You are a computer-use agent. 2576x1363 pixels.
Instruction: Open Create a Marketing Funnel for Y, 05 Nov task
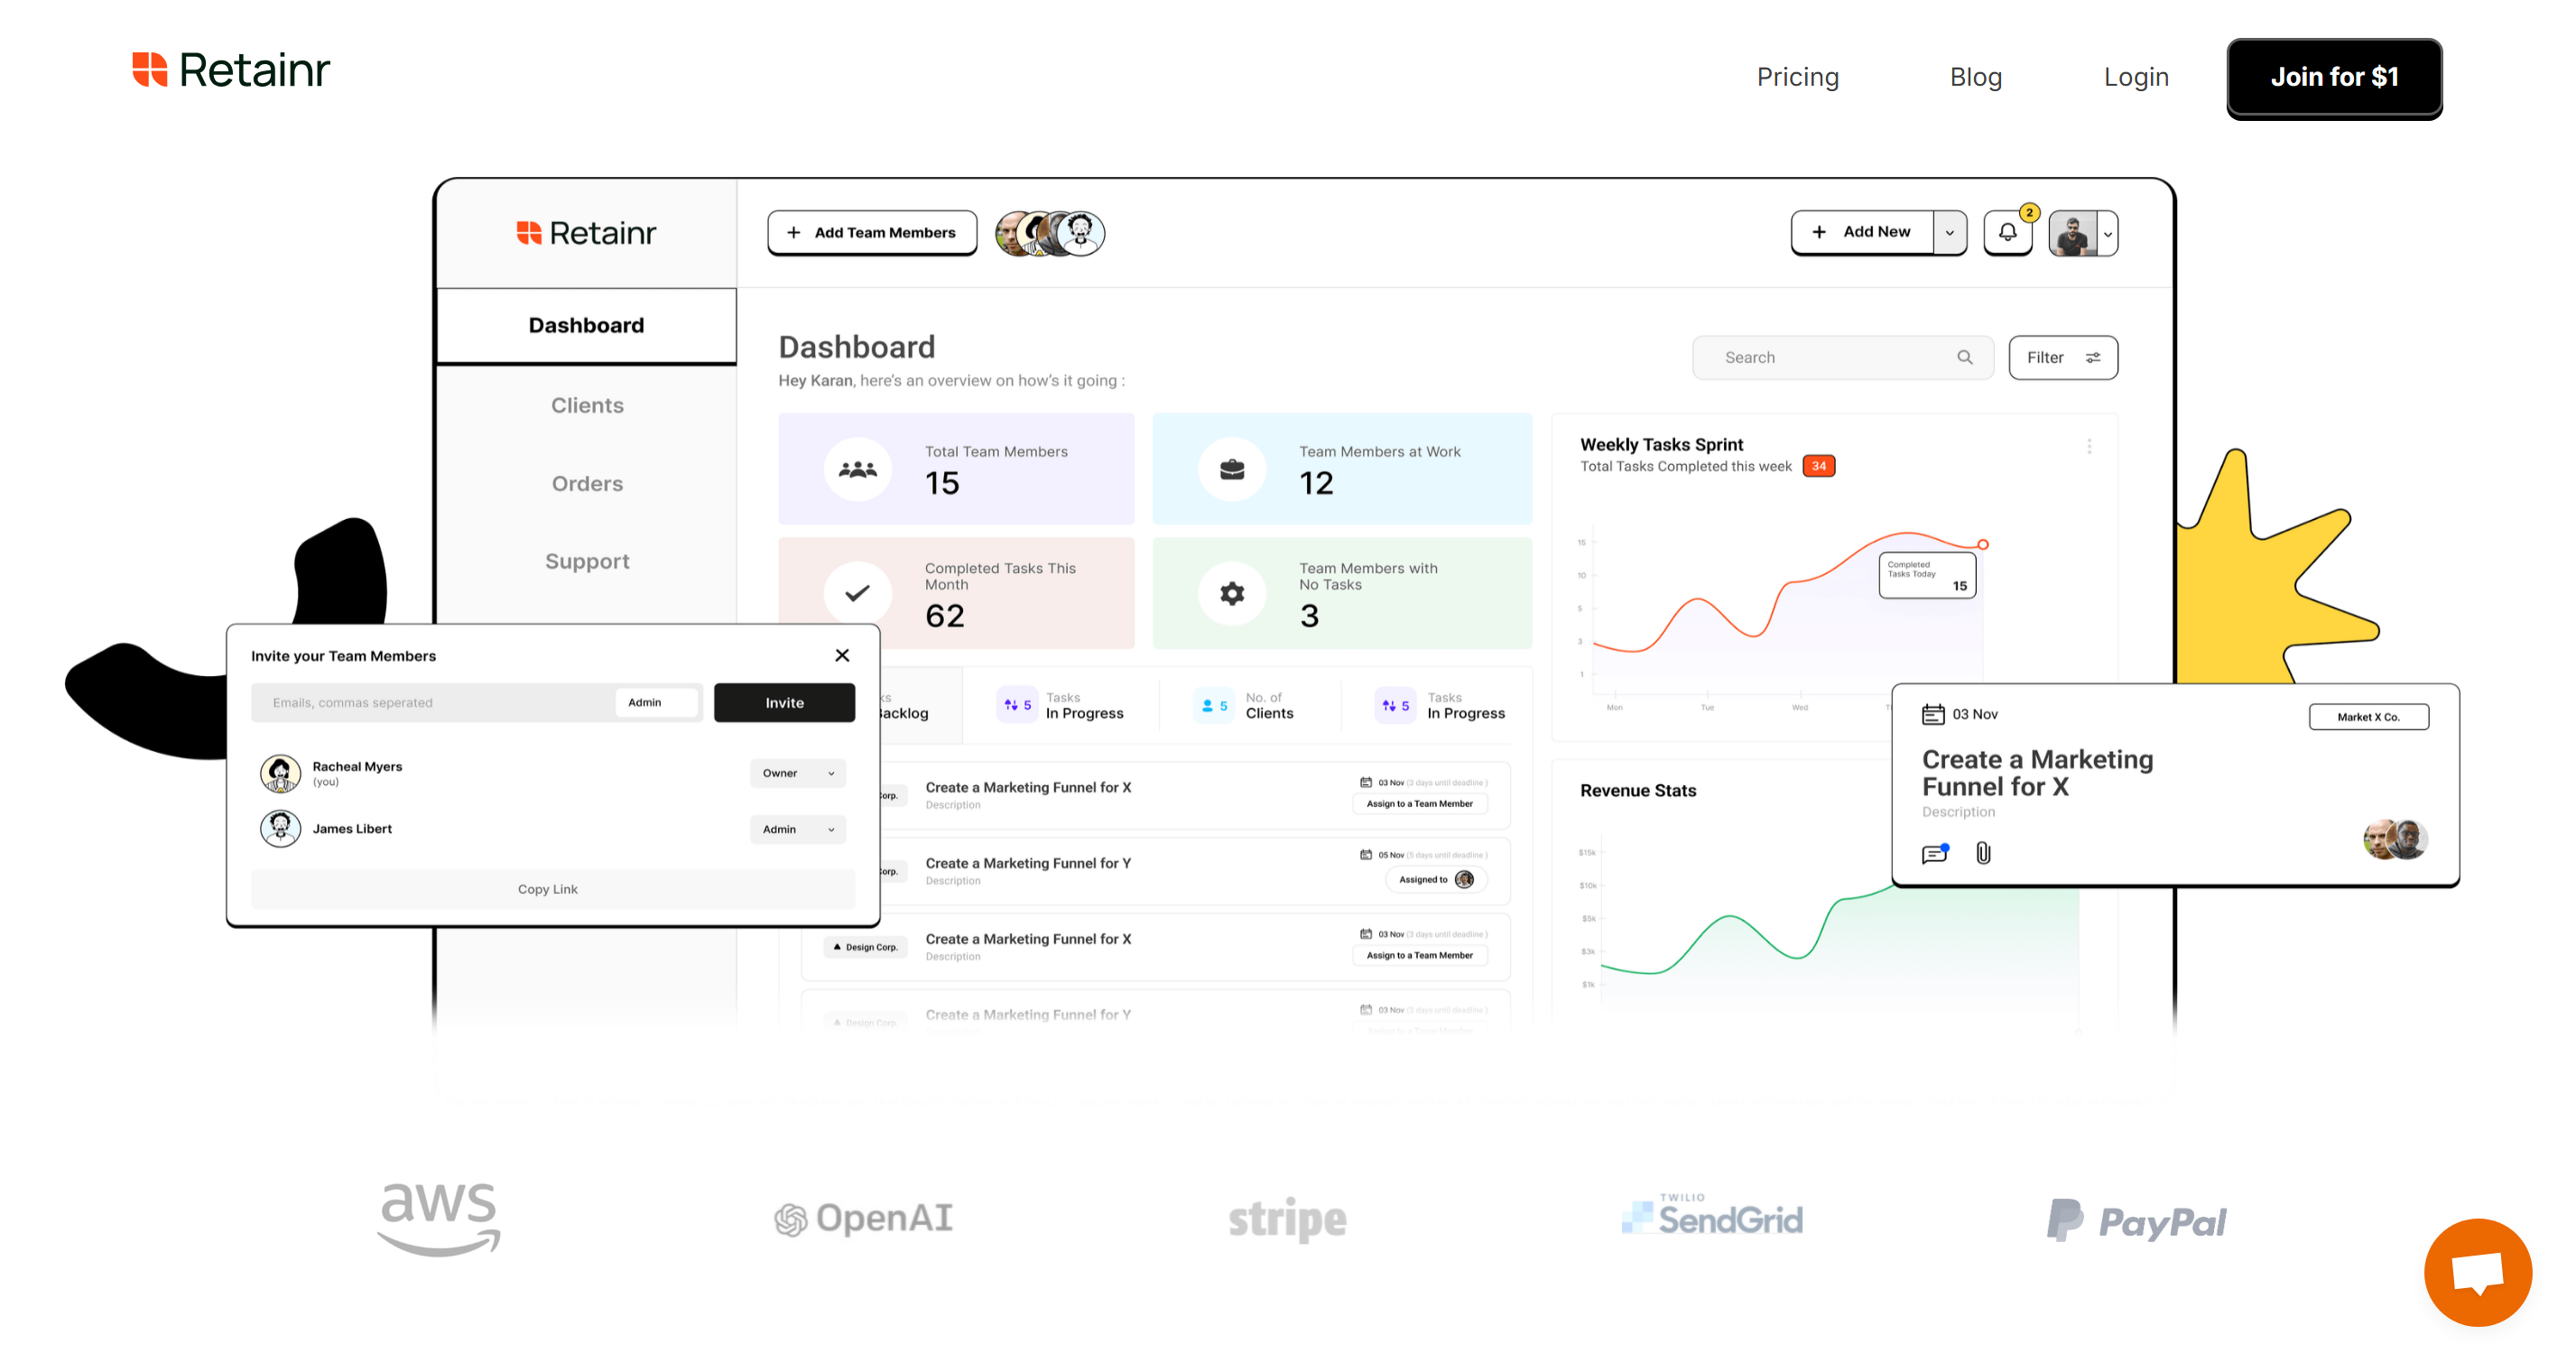(1156, 871)
